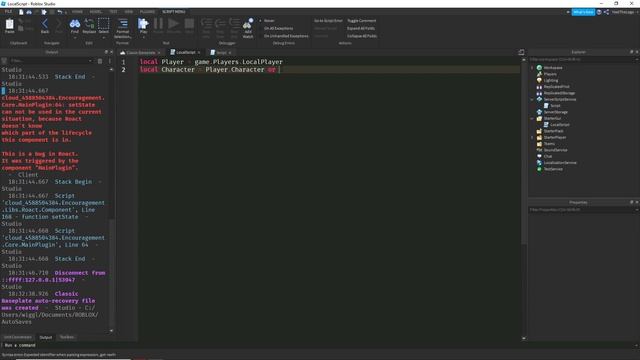This screenshot has height=360, width=640.
Task: Open the Select dropdown arrow
Action: point(104,38)
